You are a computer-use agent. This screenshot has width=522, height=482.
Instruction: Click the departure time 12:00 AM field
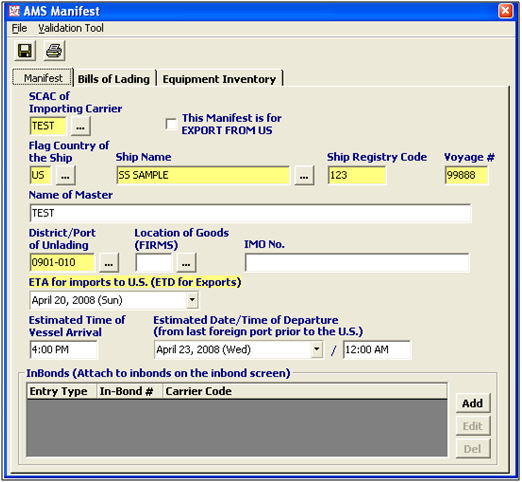(x=377, y=350)
